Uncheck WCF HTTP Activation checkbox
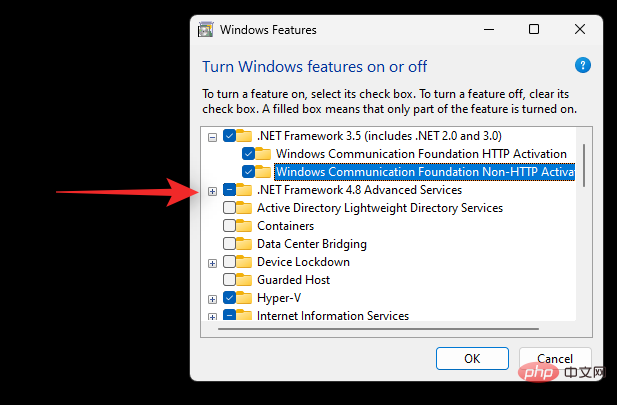617x405 pixels. coord(248,154)
